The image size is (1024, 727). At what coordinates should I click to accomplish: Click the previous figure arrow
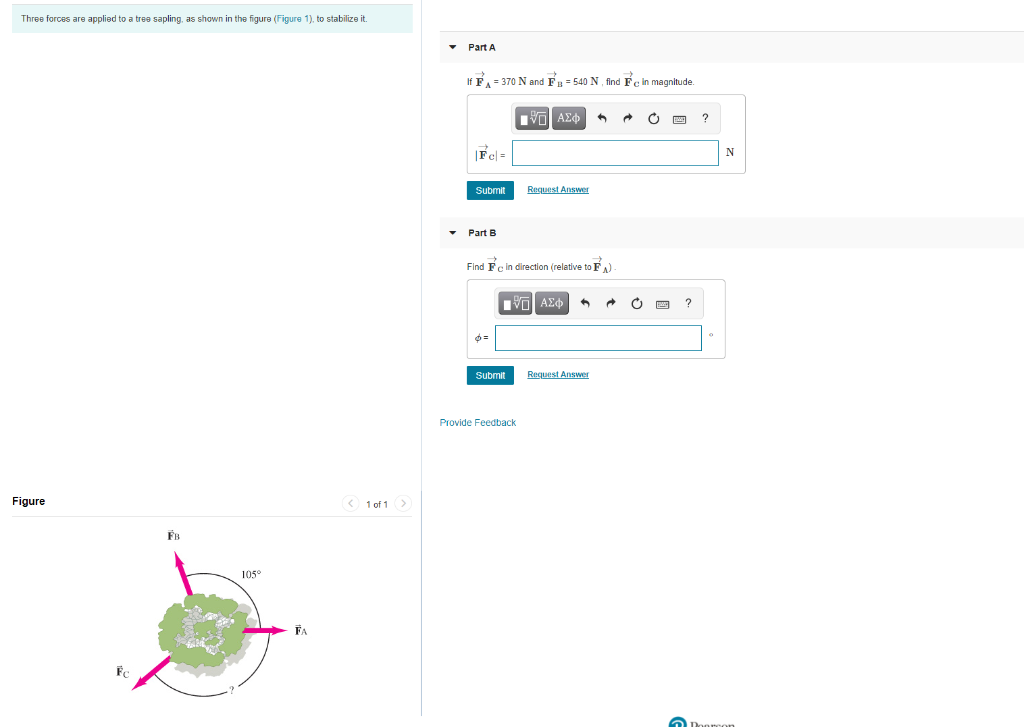click(x=350, y=504)
